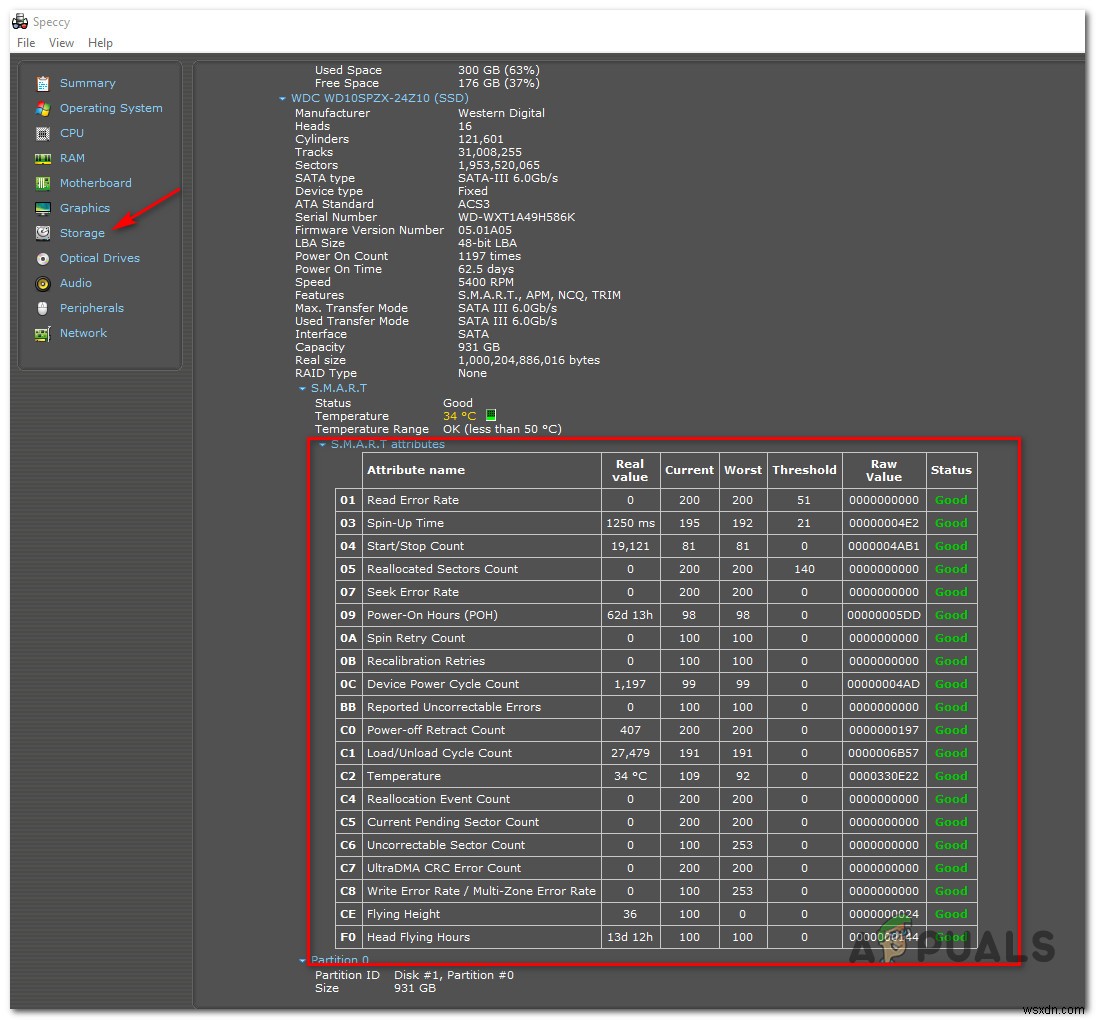Click the Network icon in the sidebar
The width and height of the screenshot is (1096, 1020).
[x=43, y=333]
